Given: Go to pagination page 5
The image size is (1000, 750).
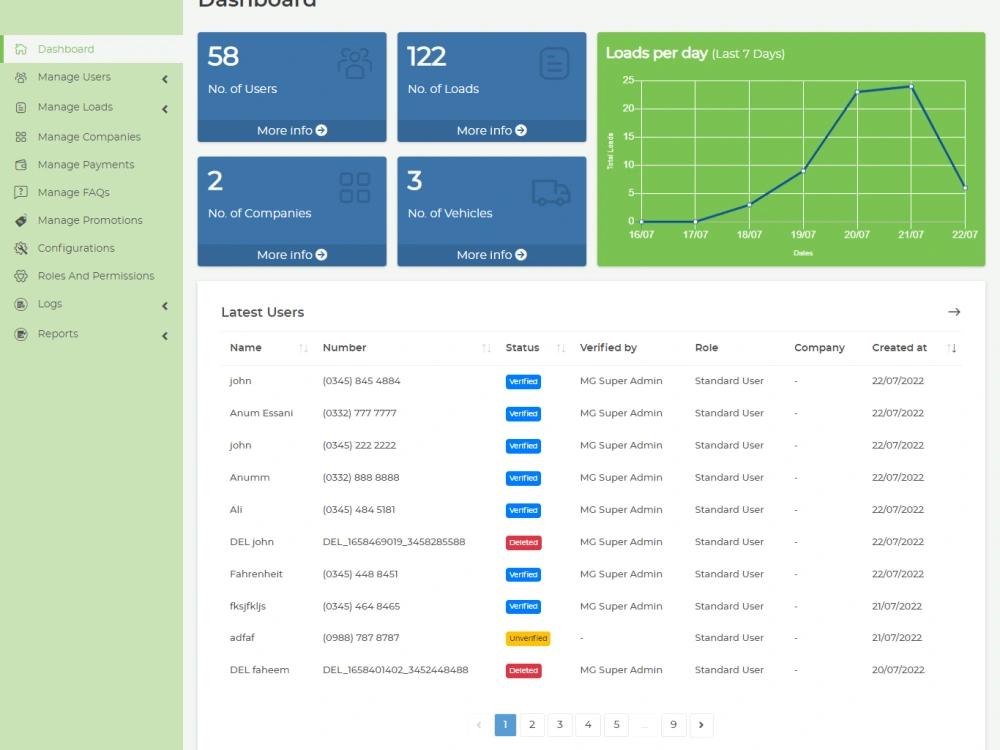Looking at the screenshot, I should point(616,724).
